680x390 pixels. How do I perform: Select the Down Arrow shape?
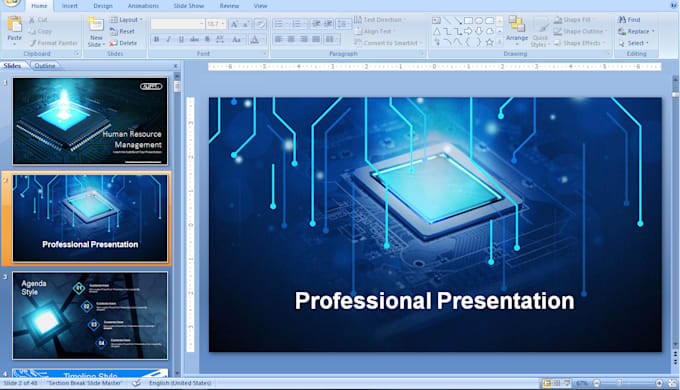click(479, 31)
